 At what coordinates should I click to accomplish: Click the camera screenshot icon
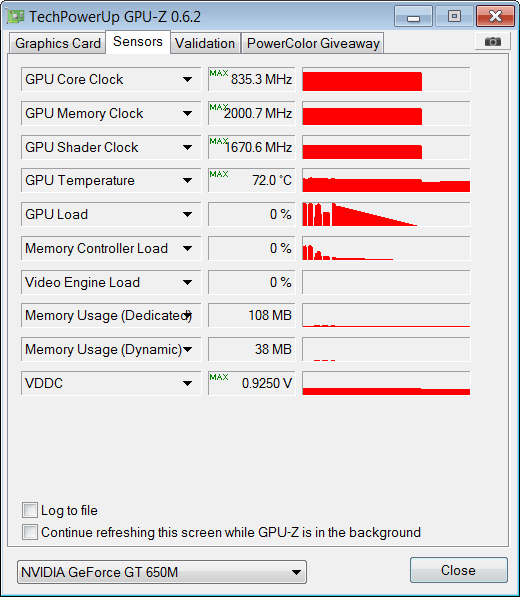(x=493, y=42)
